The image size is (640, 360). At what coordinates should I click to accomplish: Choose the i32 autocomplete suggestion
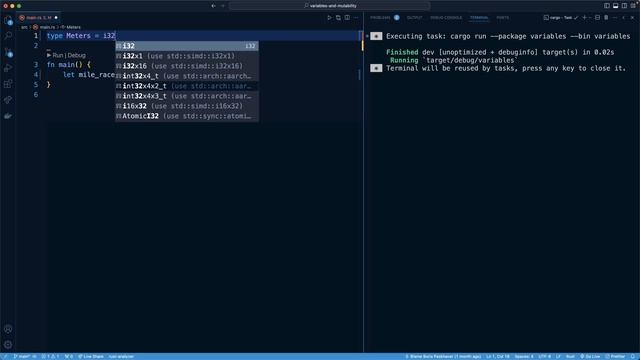[x=187, y=46]
